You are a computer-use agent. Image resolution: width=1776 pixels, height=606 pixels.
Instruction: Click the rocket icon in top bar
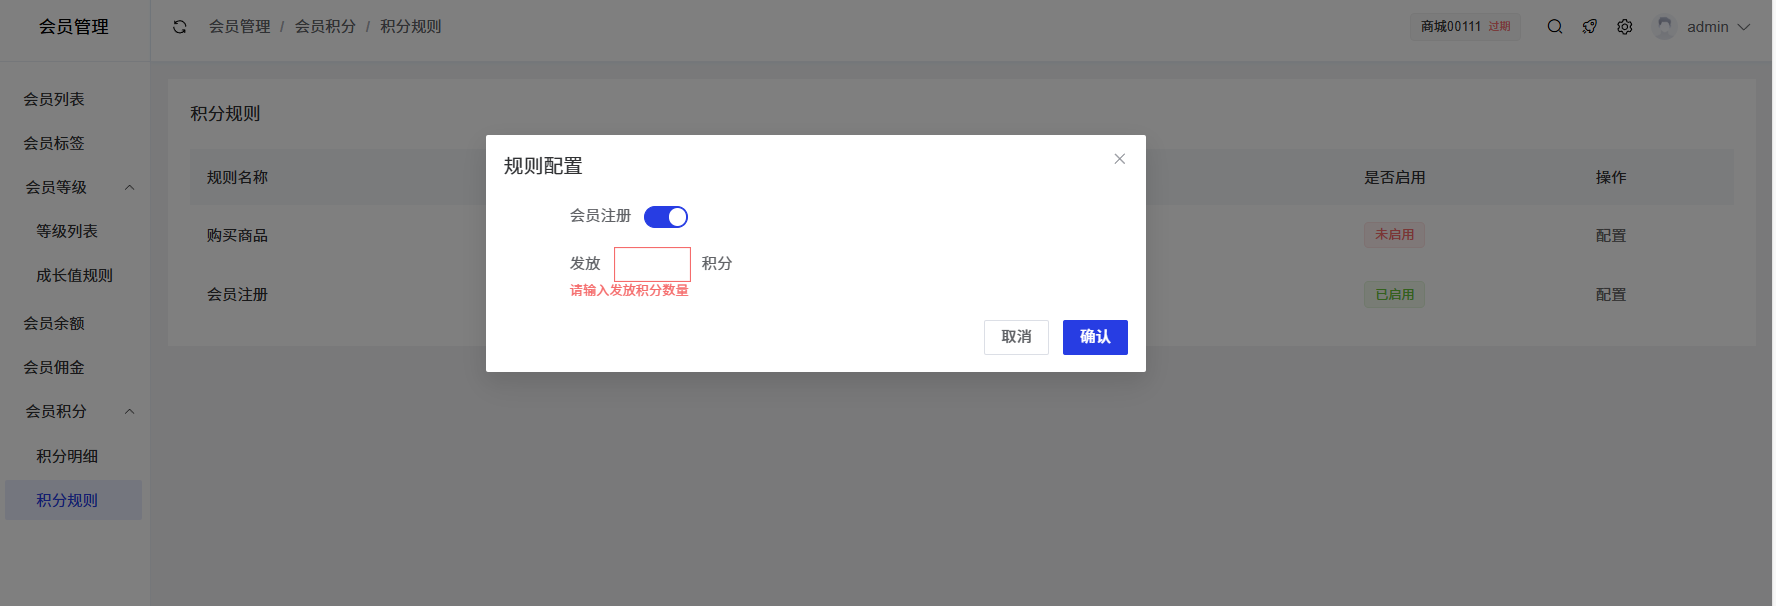pos(1590,27)
